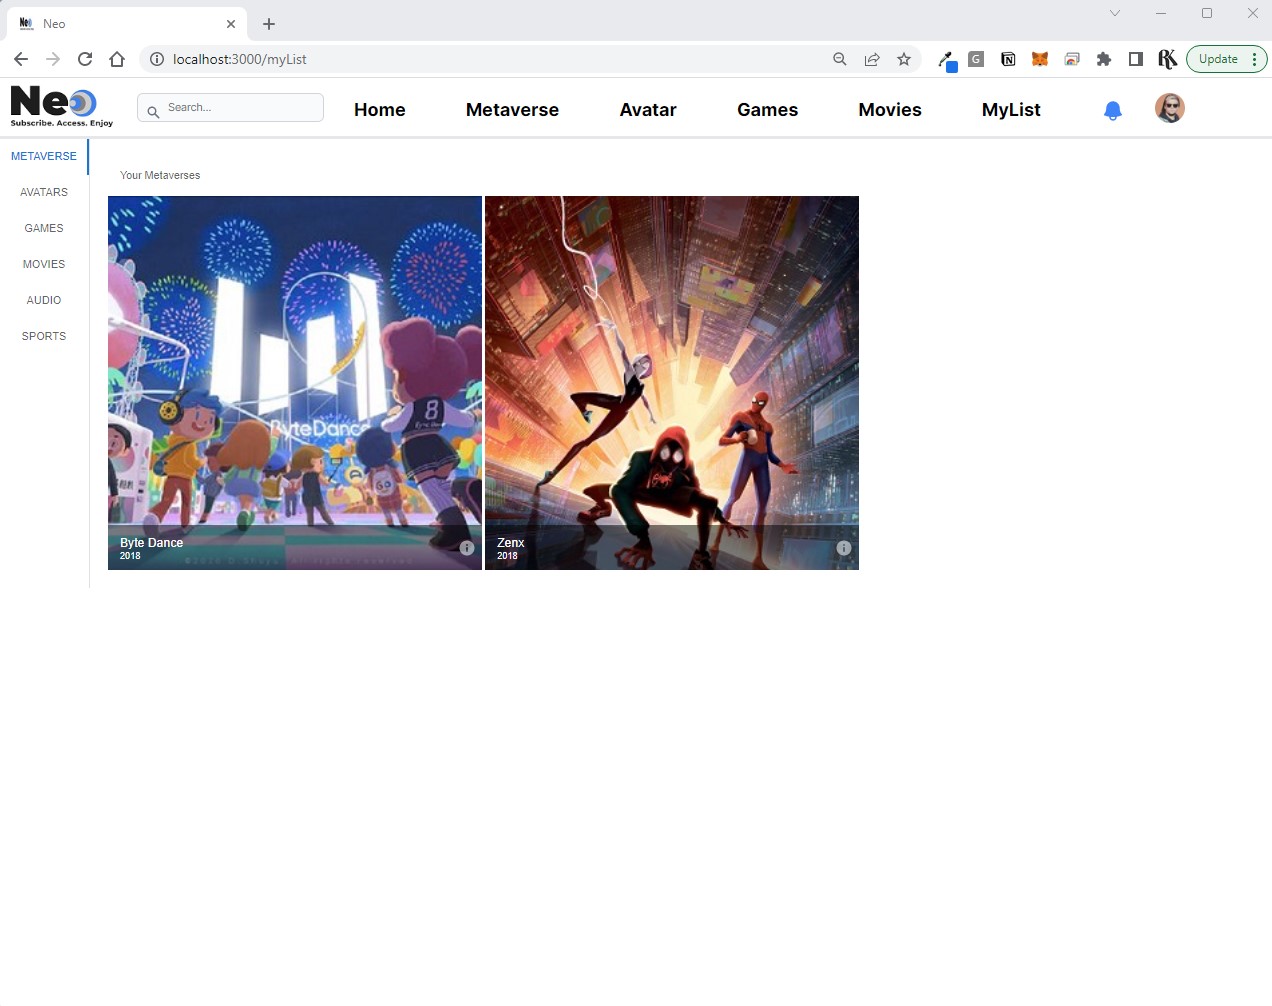1272x1006 pixels.
Task: Open the RK extension icon
Action: [1167, 59]
